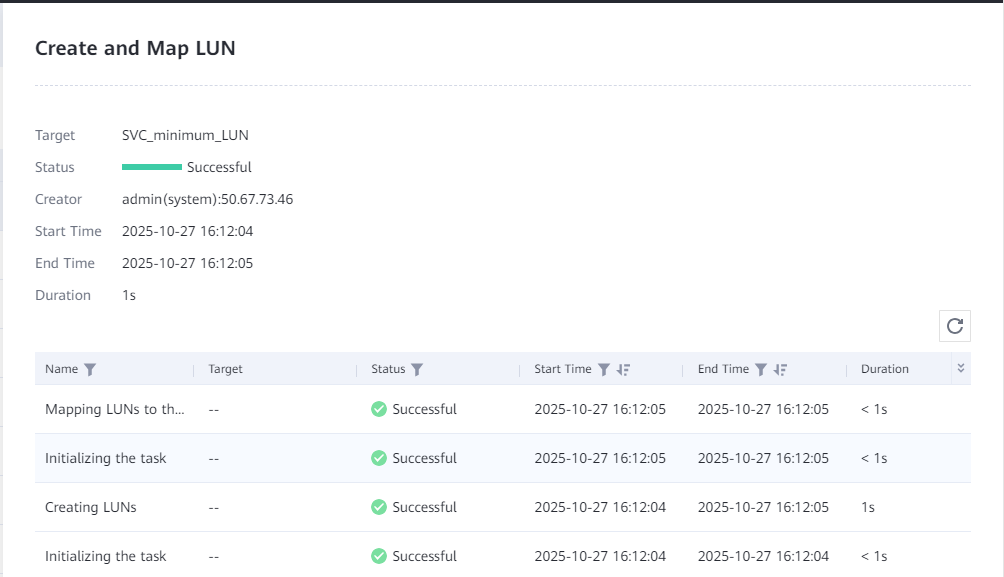Expand the table column settings chevron
The height and width of the screenshot is (577, 1004).
tap(961, 369)
